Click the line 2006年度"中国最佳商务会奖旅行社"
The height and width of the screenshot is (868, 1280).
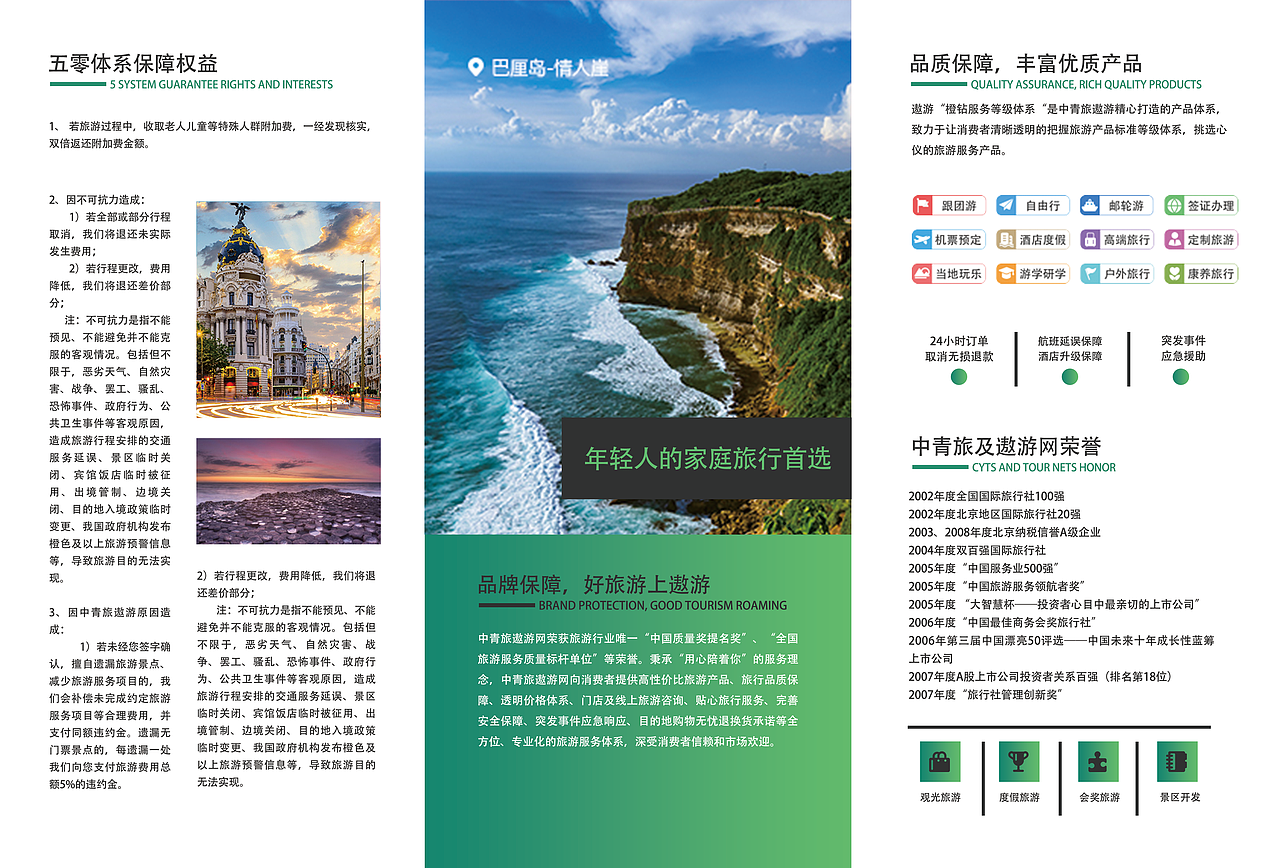point(1003,622)
